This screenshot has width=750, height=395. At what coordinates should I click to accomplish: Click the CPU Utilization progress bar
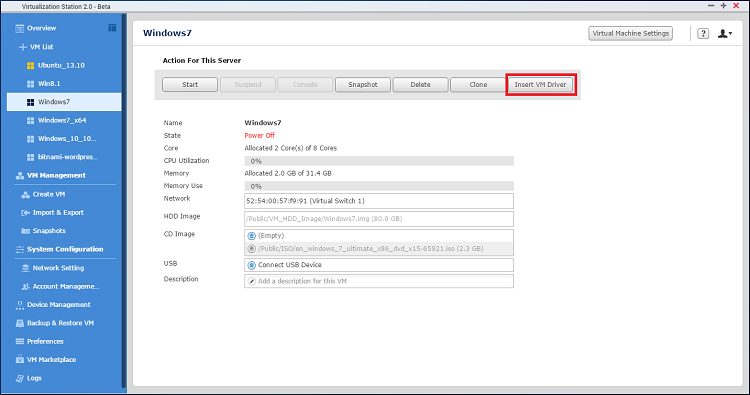point(379,161)
